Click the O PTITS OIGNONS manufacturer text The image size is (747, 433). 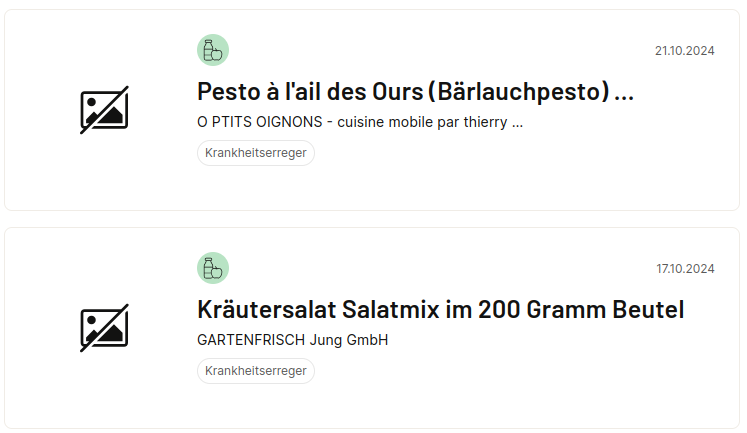(x=260, y=122)
